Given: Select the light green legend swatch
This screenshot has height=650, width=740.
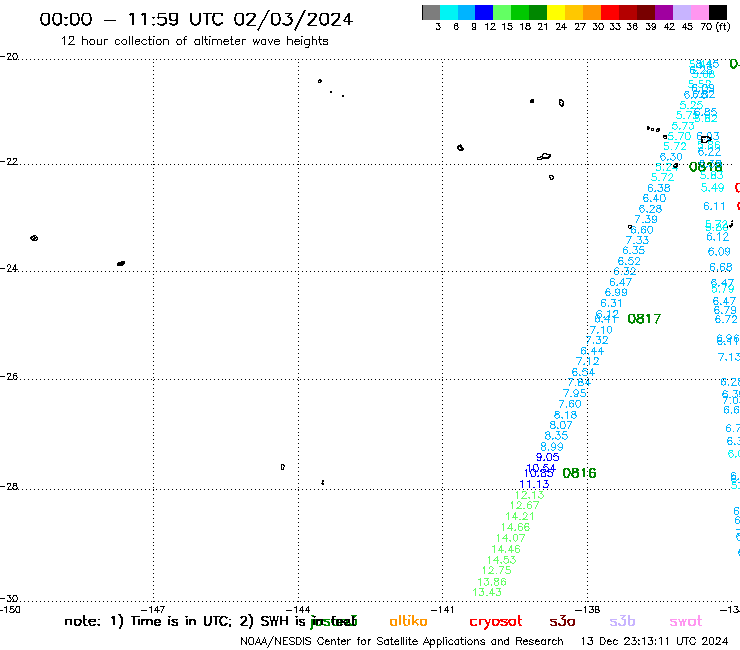Looking at the screenshot, I should tap(502, 12).
